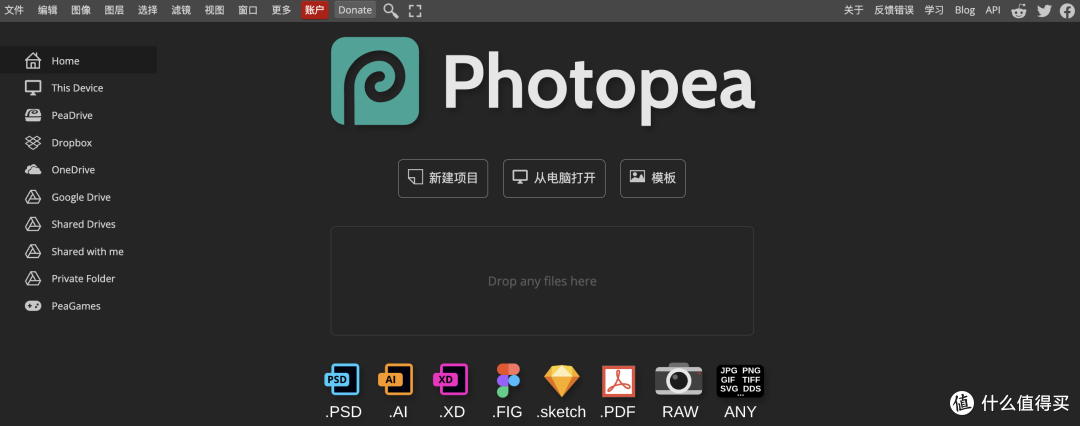Open the 窗口 menu
Viewport: 1080px width, 426px height.
pyautogui.click(x=248, y=10)
